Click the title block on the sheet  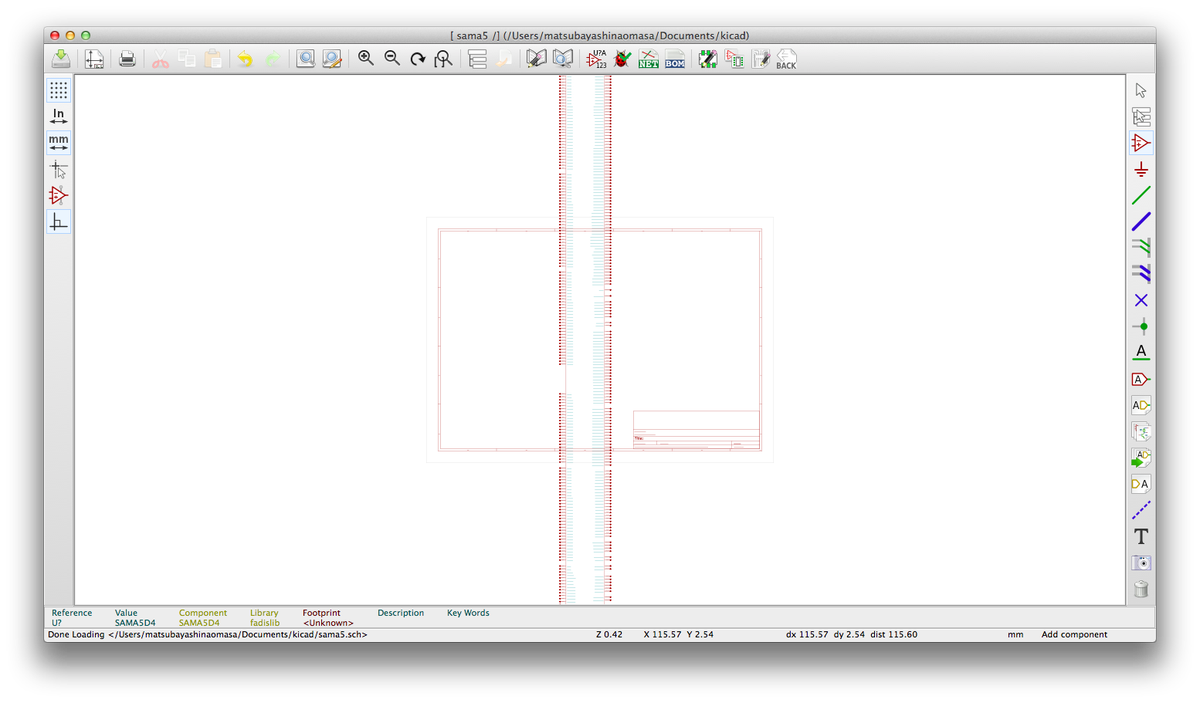click(x=696, y=430)
